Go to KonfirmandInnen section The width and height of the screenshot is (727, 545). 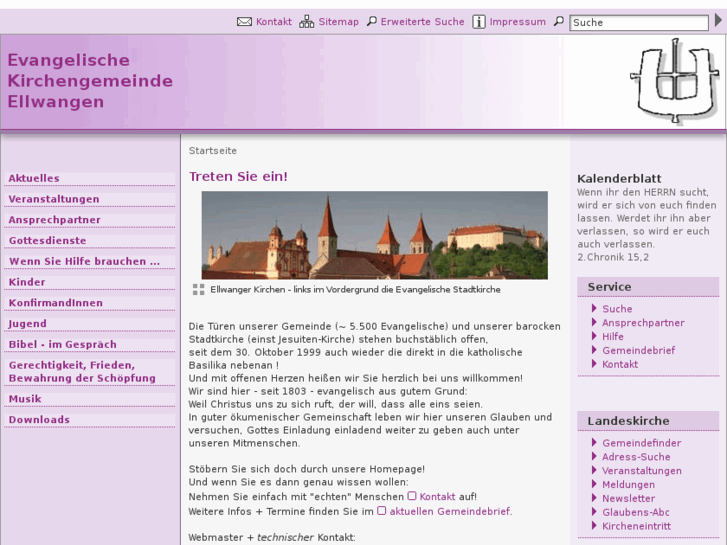[55, 303]
